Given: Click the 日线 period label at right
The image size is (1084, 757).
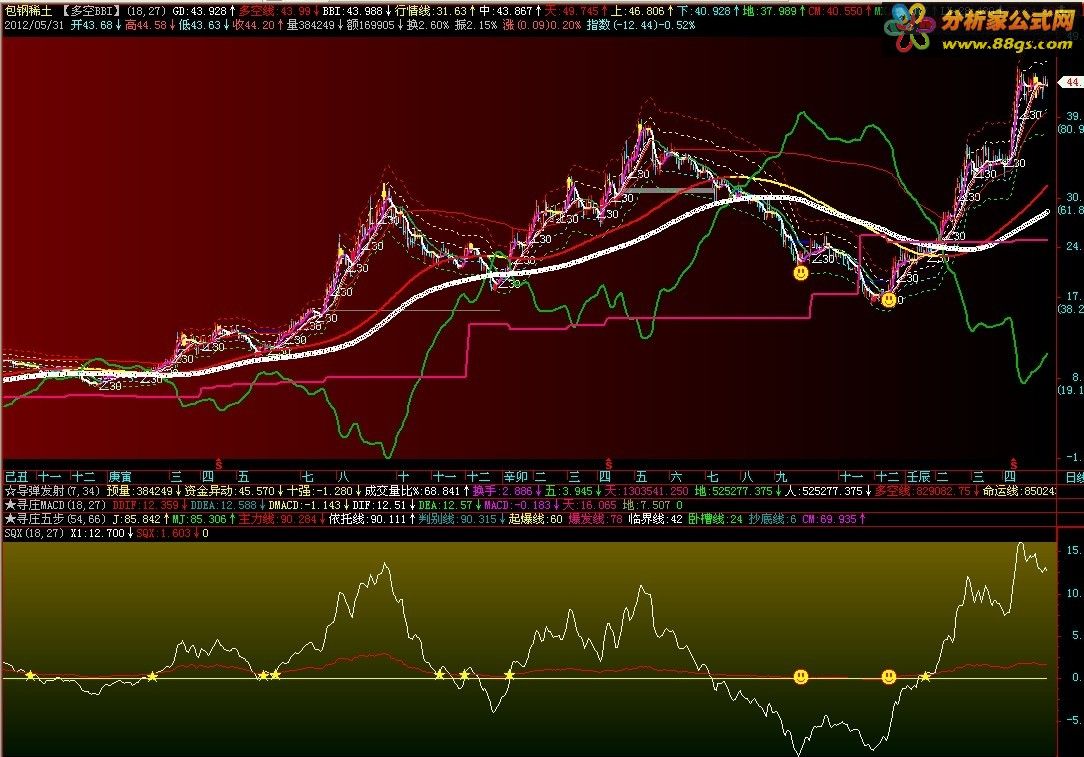Looking at the screenshot, I should [1074, 478].
